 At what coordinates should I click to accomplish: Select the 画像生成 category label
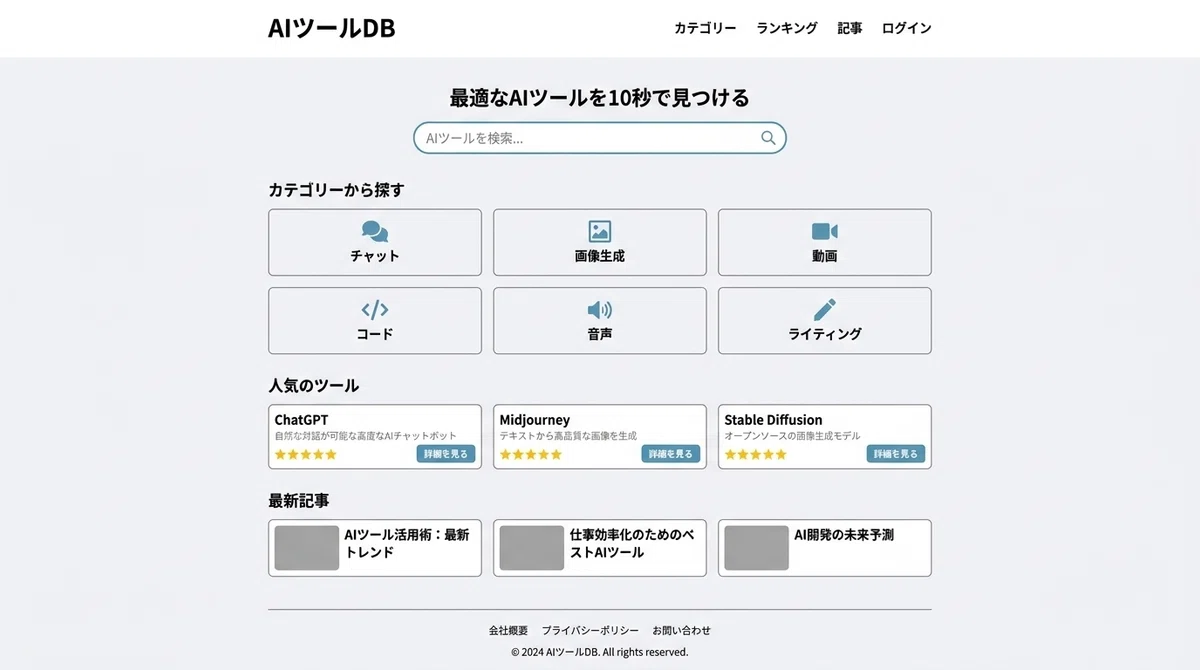coord(600,256)
